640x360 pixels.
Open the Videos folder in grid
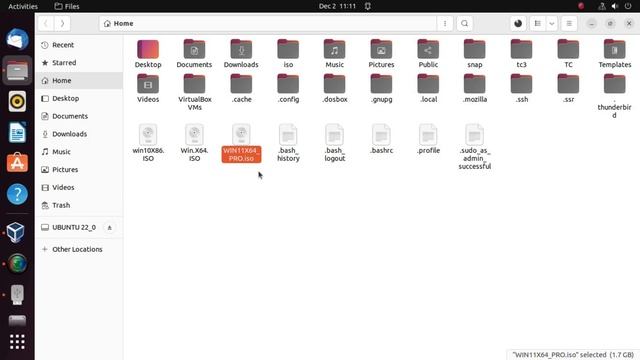coord(148,84)
